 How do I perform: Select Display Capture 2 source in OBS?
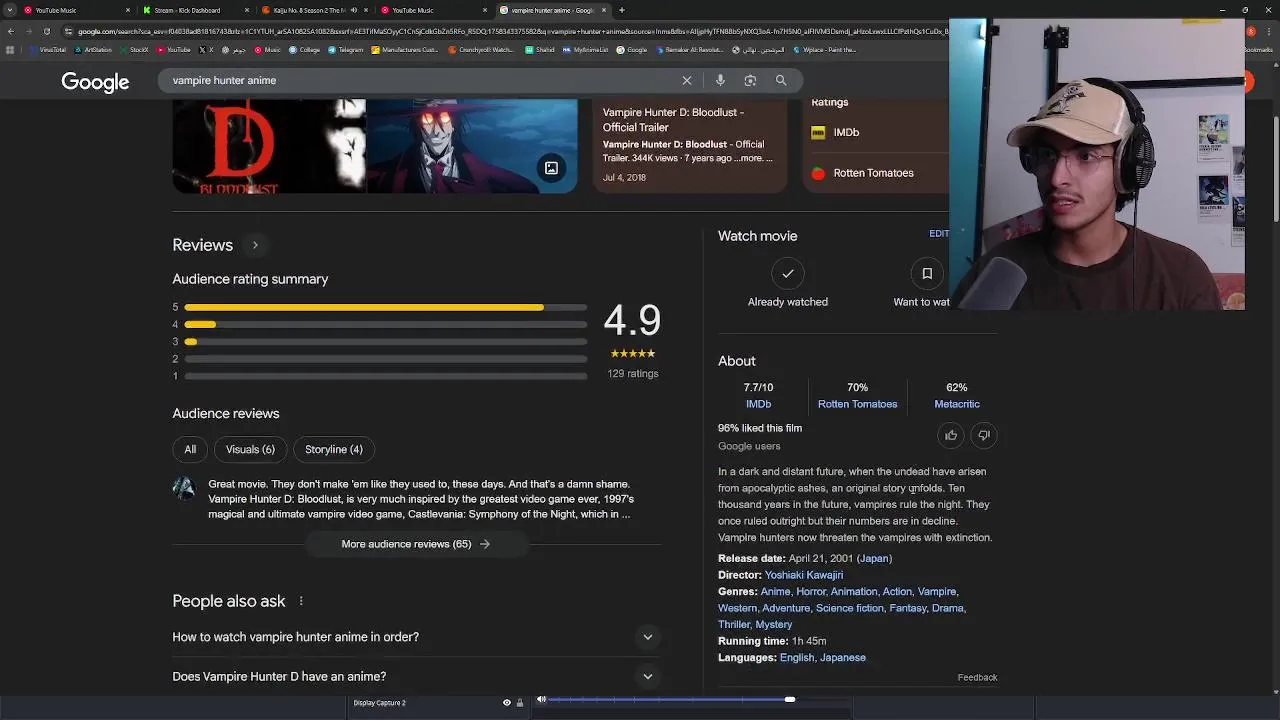380,702
